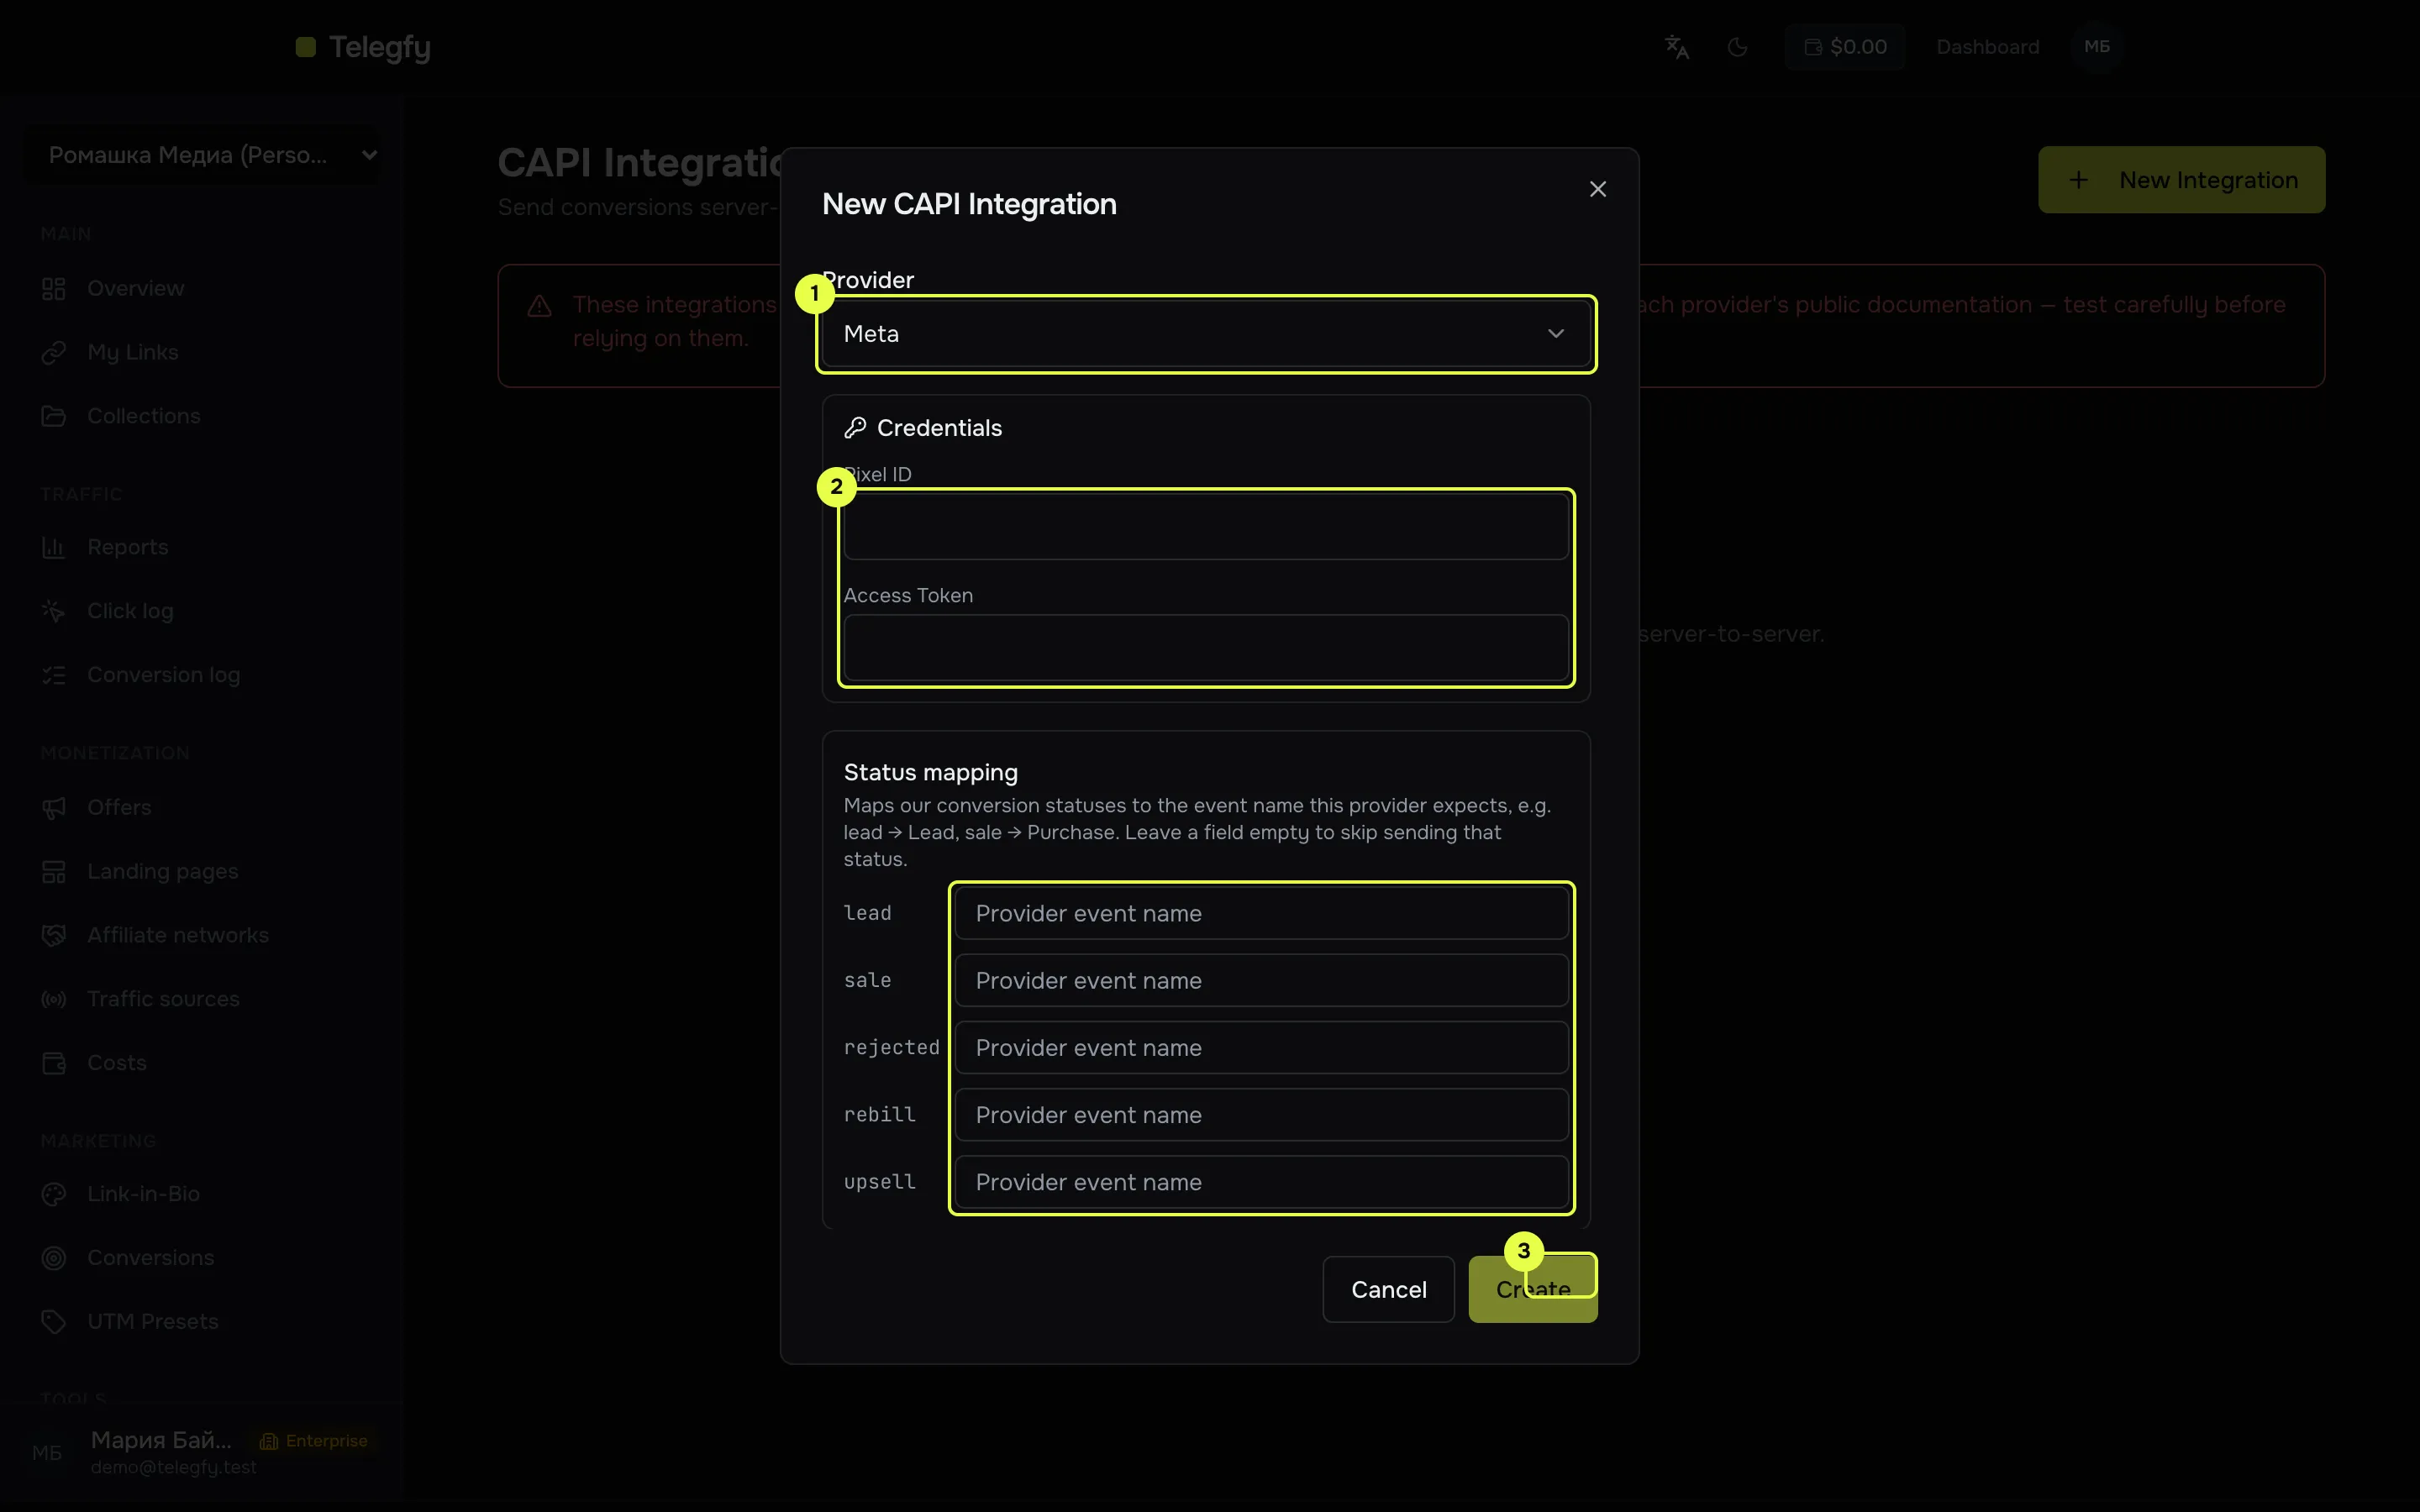Click the Affiliate networks handshake icon
The image size is (2420, 1512).
(x=54, y=935)
